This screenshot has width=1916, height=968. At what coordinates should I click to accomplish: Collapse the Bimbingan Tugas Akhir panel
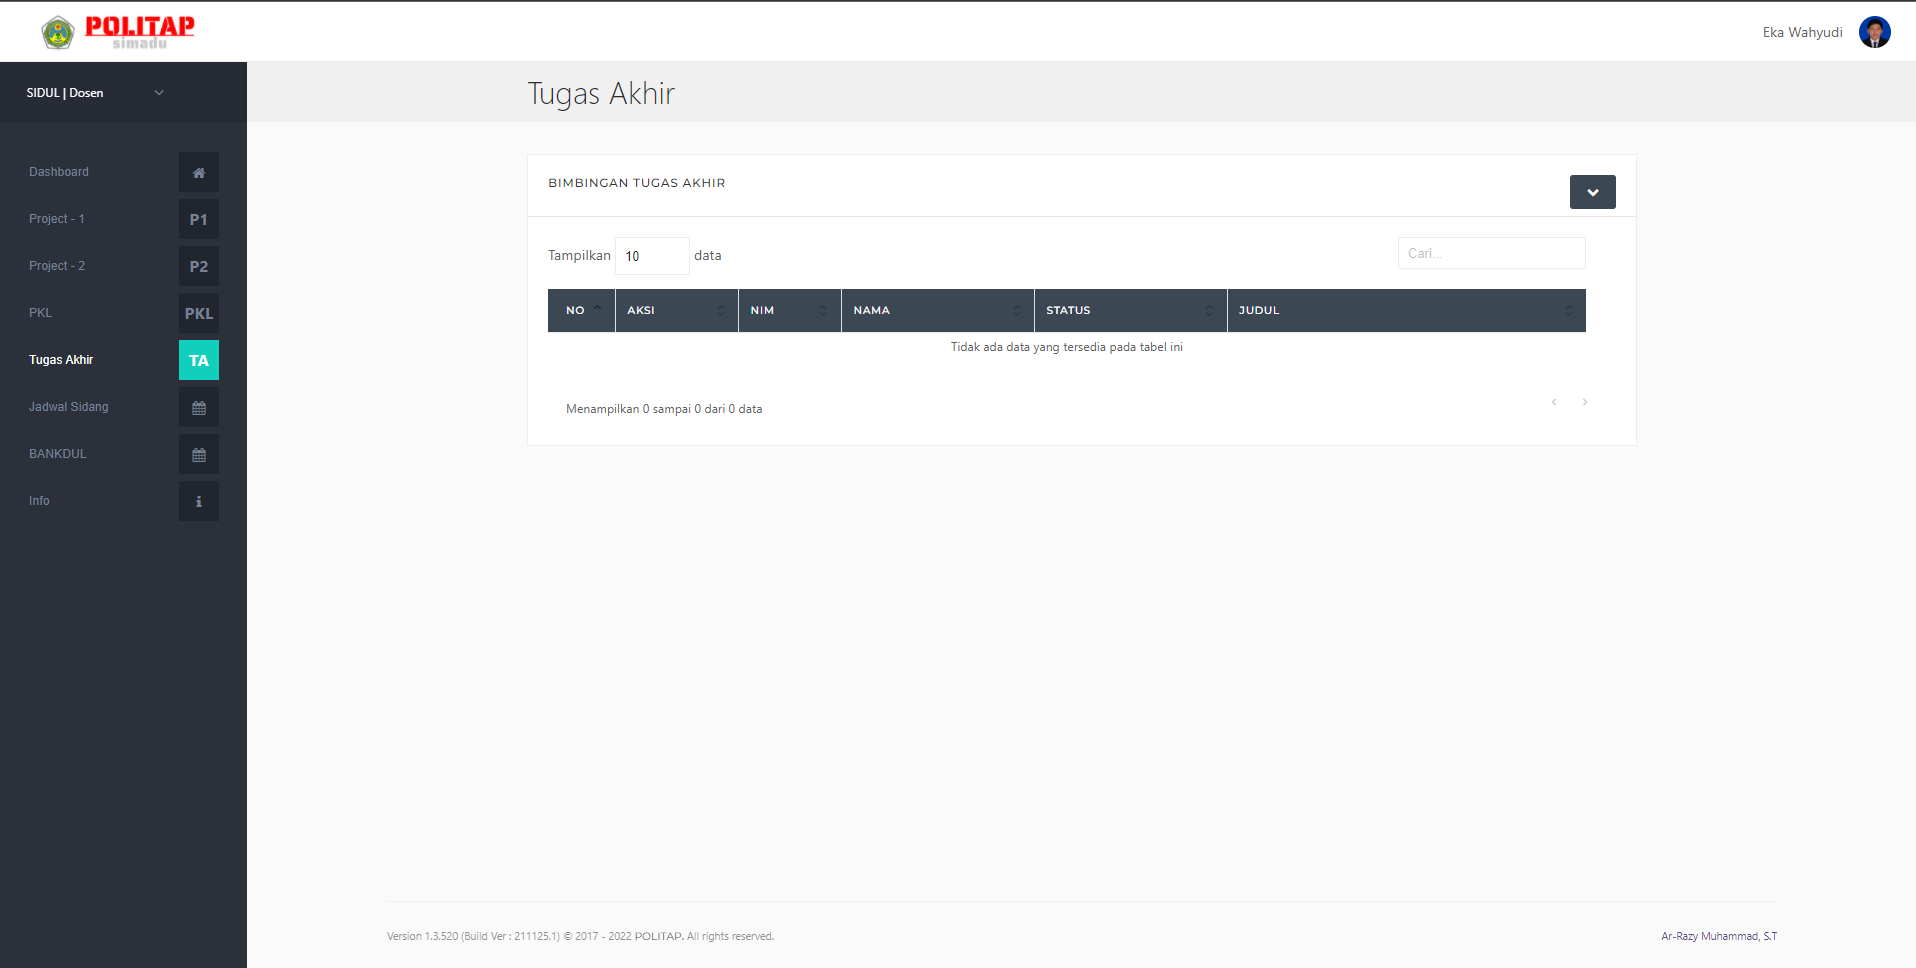coord(1592,192)
